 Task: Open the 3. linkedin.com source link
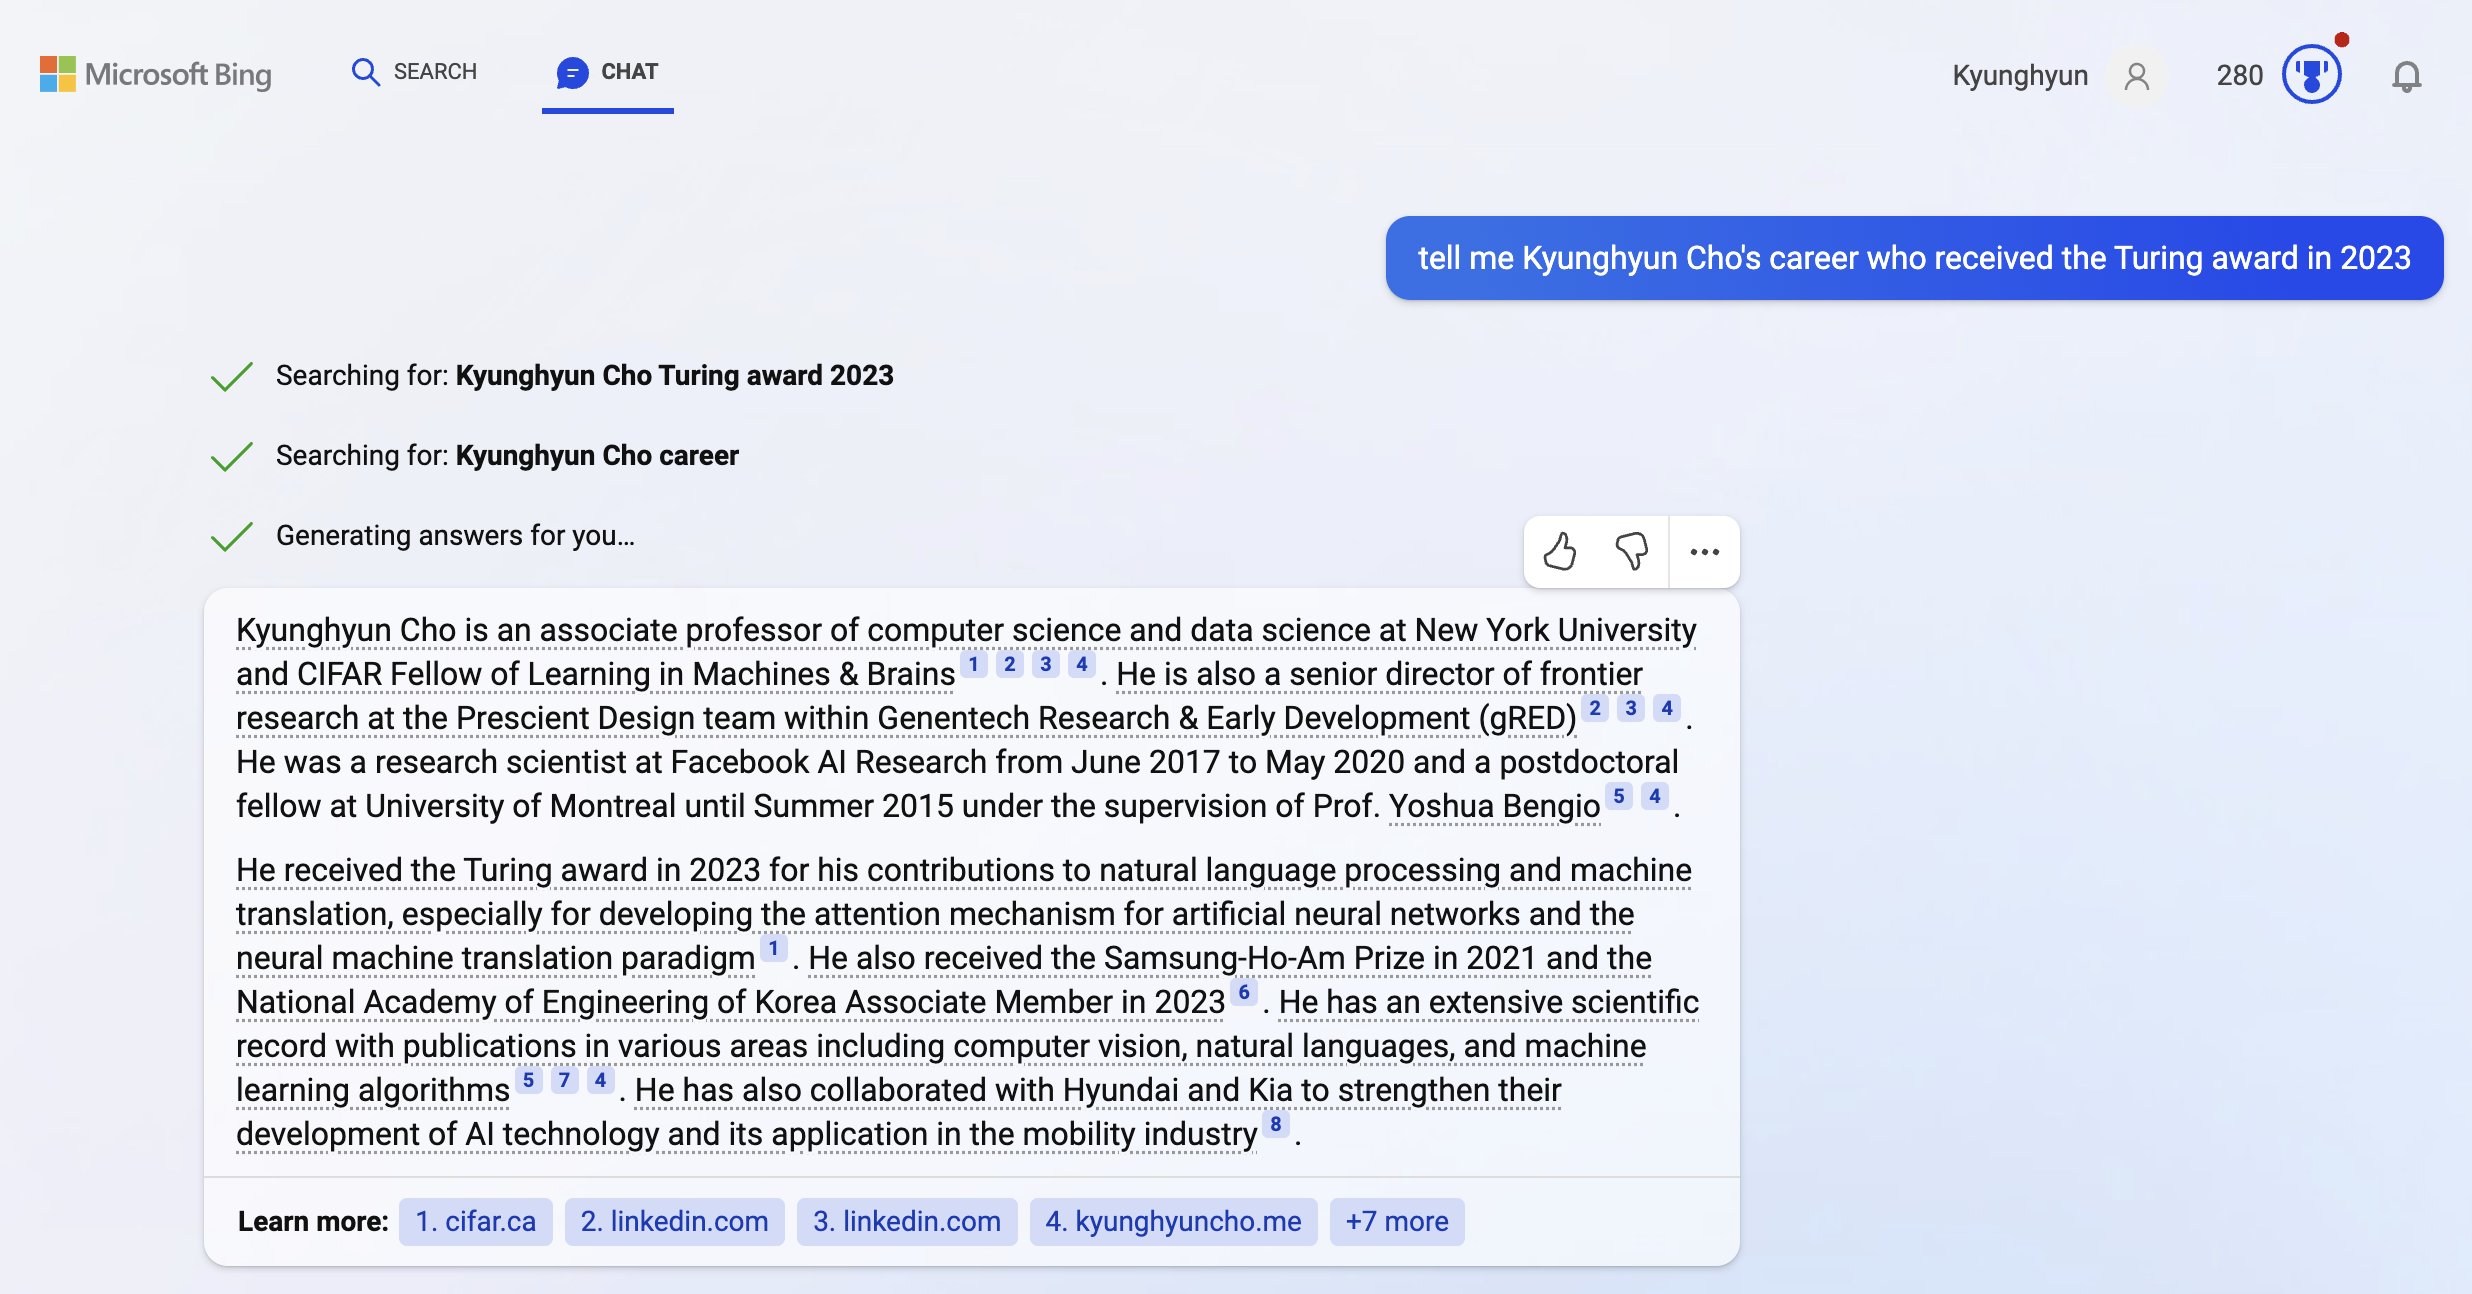coord(906,1221)
